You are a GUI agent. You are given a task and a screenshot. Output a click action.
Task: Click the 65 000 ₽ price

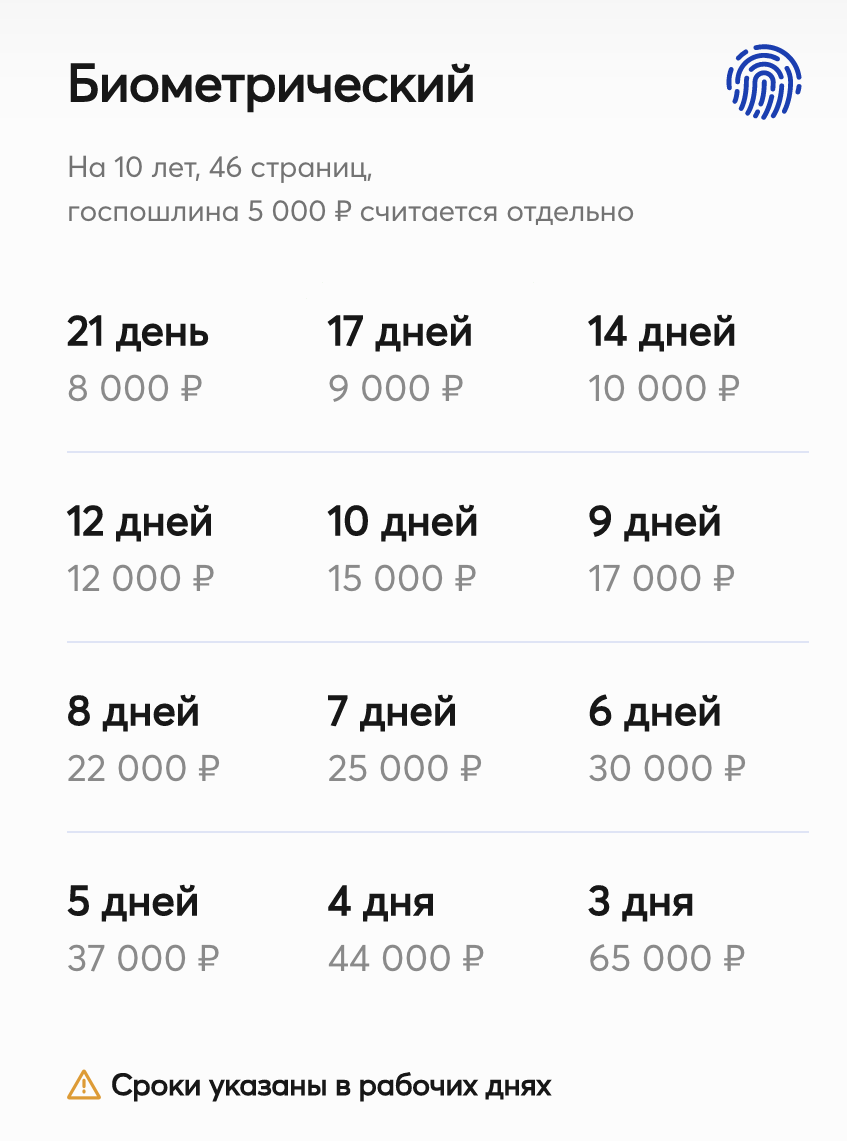tap(667, 958)
